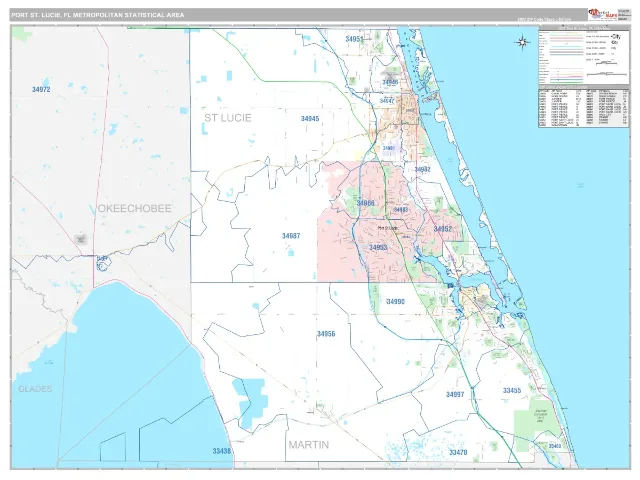Image resolution: width=640 pixels, height=480 pixels.
Task: Click ZIP code label 34982
Action: [422, 170]
